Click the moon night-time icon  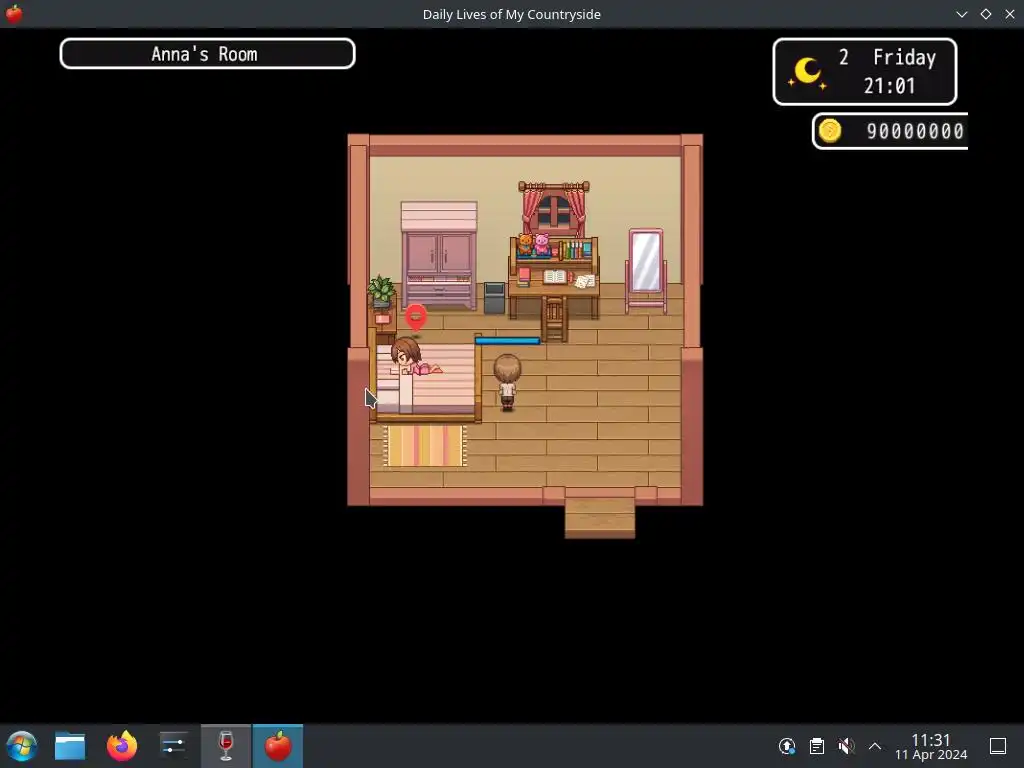[x=807, y=72]
